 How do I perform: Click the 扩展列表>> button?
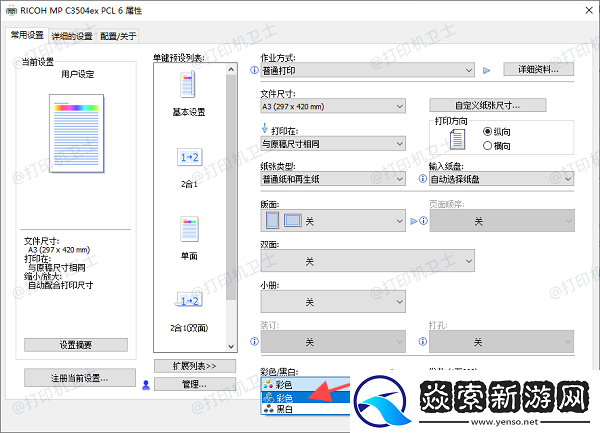(x=195, y=366)
